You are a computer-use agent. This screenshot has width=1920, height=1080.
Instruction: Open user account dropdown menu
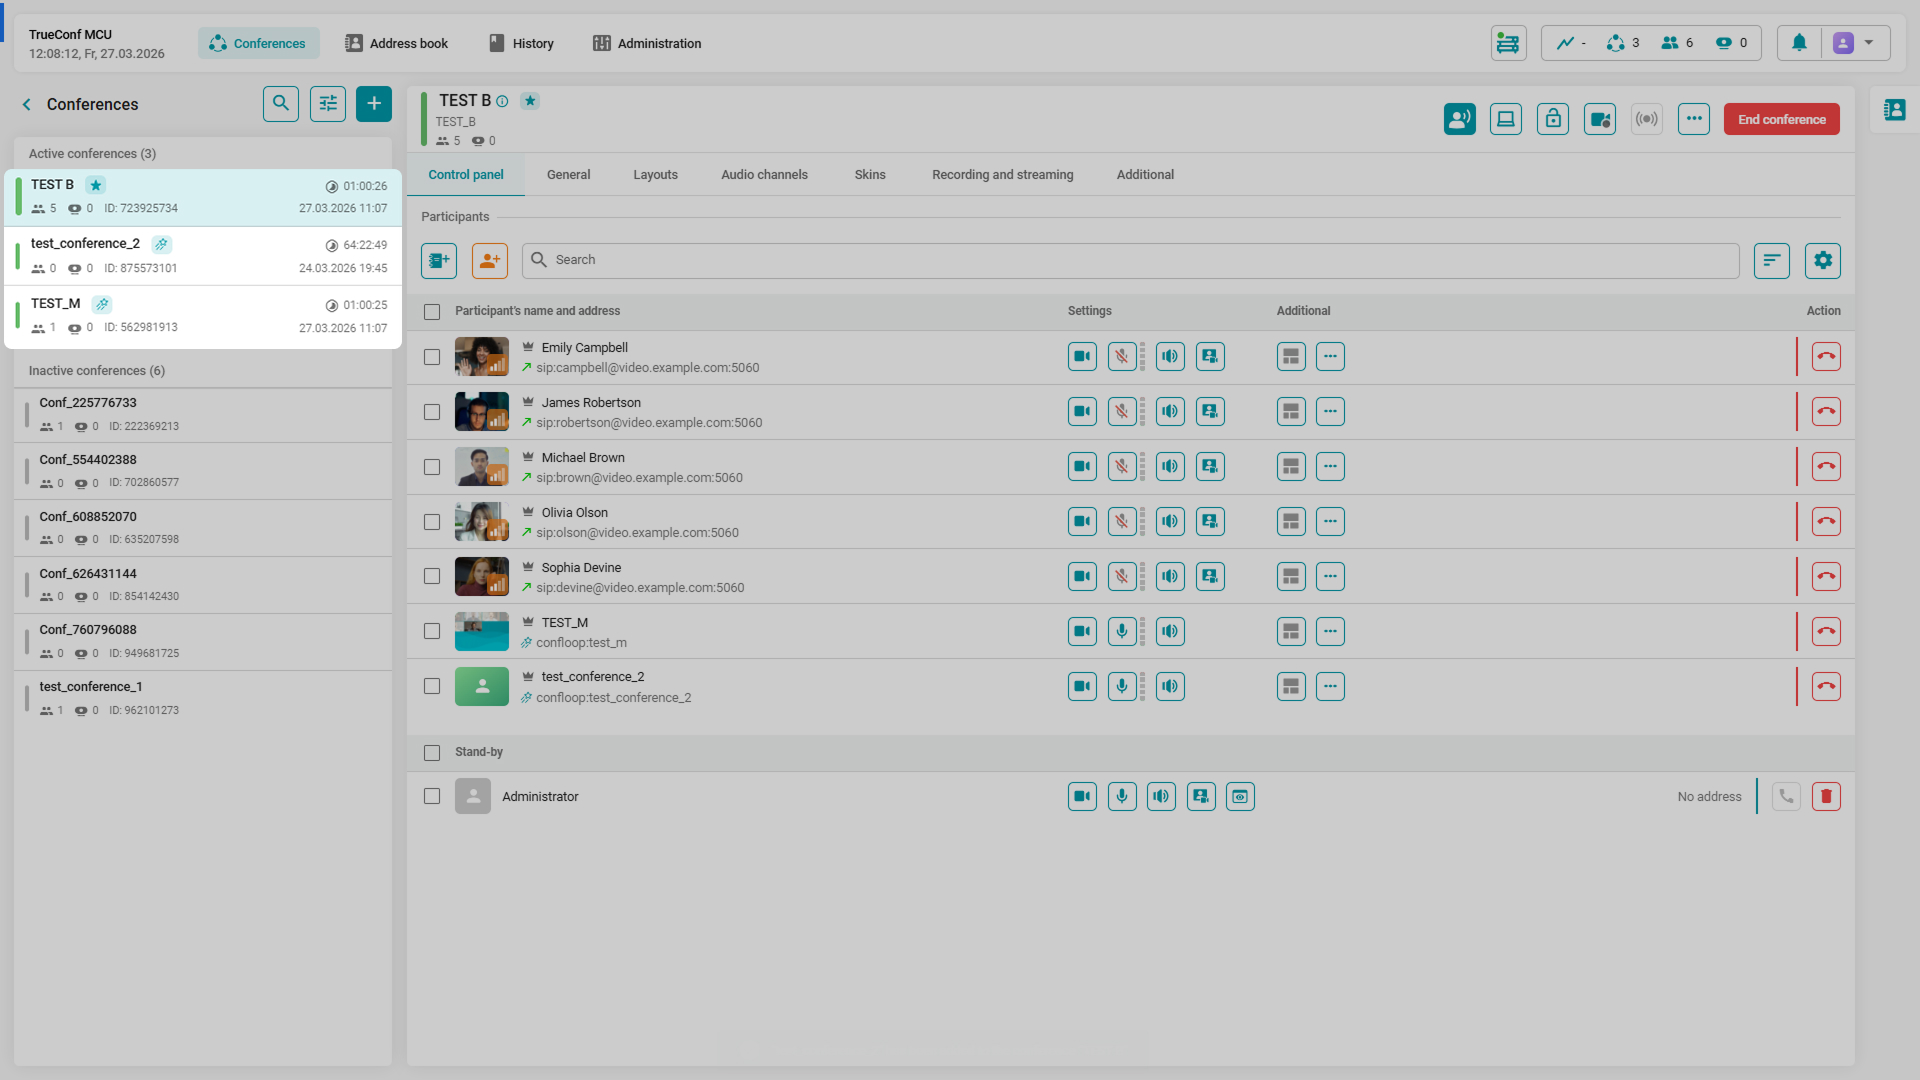(x=1867, y=43)
